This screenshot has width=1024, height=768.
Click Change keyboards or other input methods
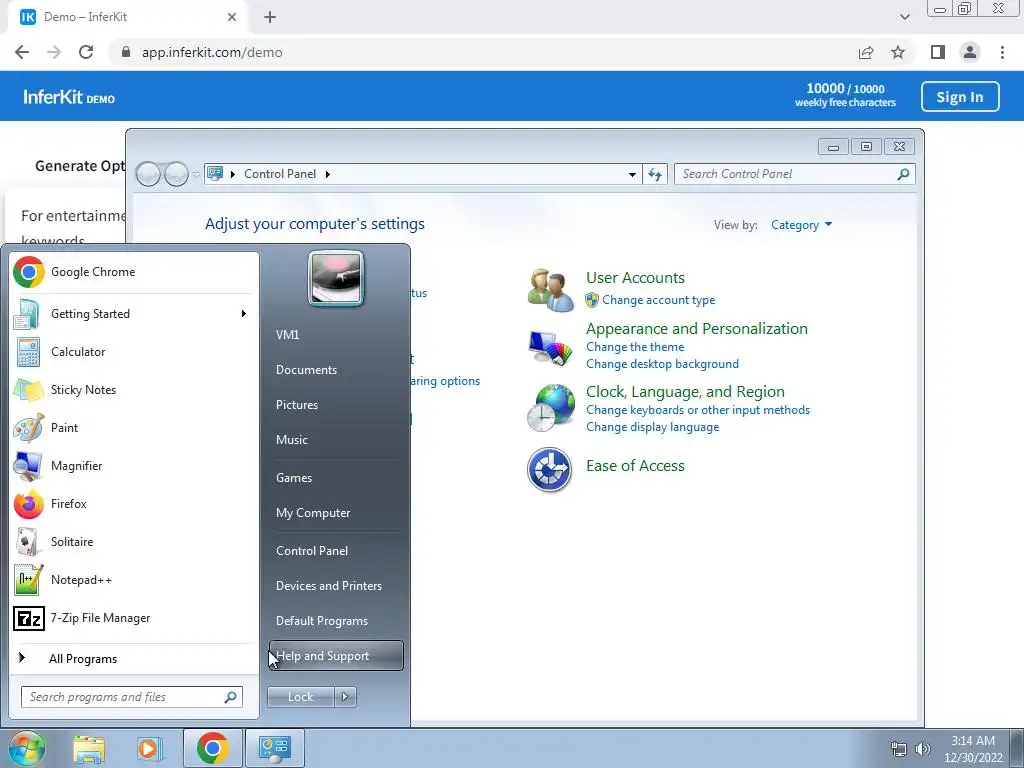tap(697, 409)
